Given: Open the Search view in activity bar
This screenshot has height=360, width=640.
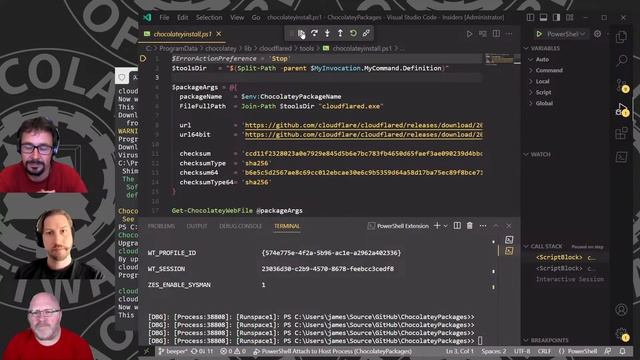Looking at the screenshot, I should pyautogui.click(x=622, y=60).
